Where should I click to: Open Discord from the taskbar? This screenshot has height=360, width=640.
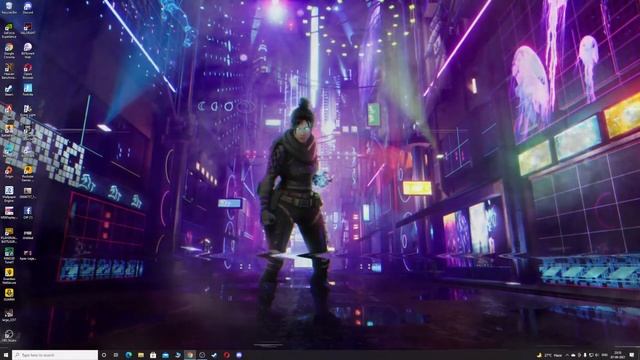click(239, 355)
